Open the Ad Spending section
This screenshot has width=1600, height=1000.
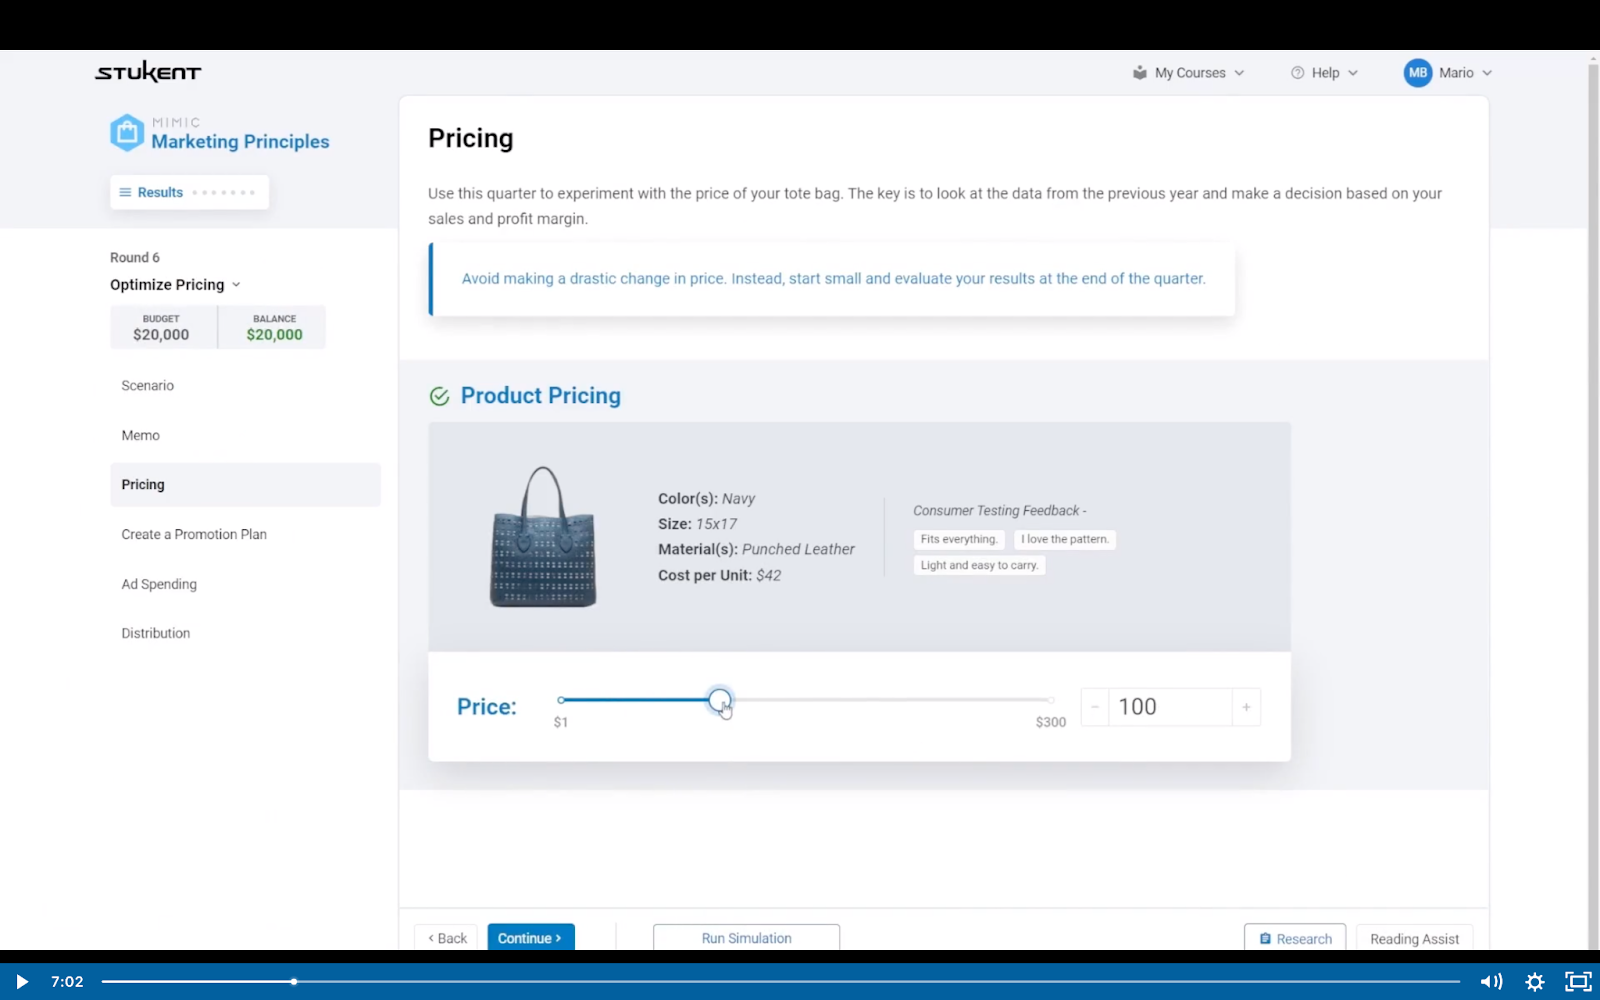[159, 585]
